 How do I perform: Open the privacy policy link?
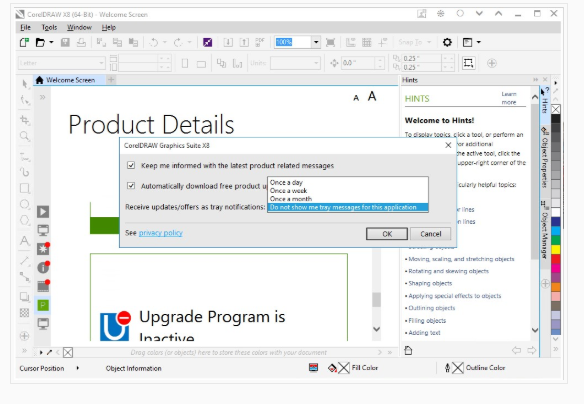[161, 233]
